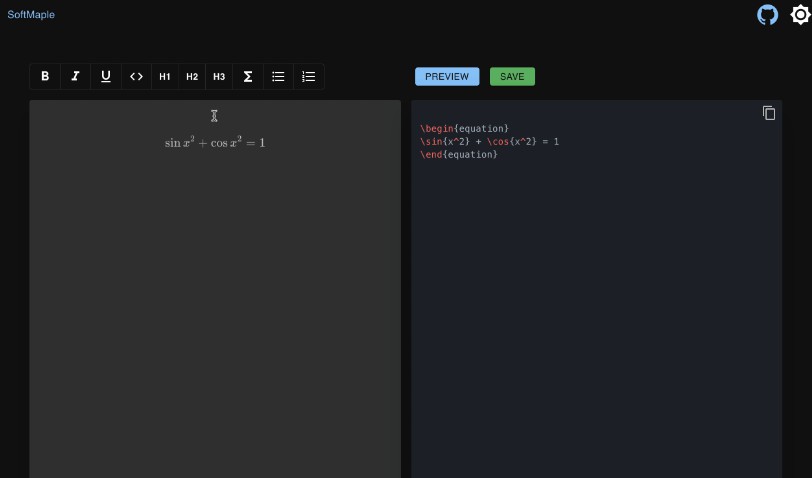Apply italic formatting
812x478 pixels.
coord(75,77)
